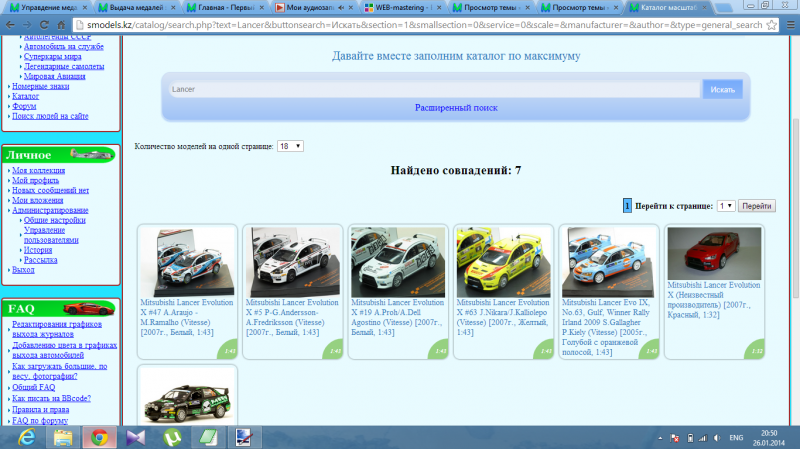Switch to Выдача медалей tab
This screenshot has height=449, width=800.
click(136, 8)
